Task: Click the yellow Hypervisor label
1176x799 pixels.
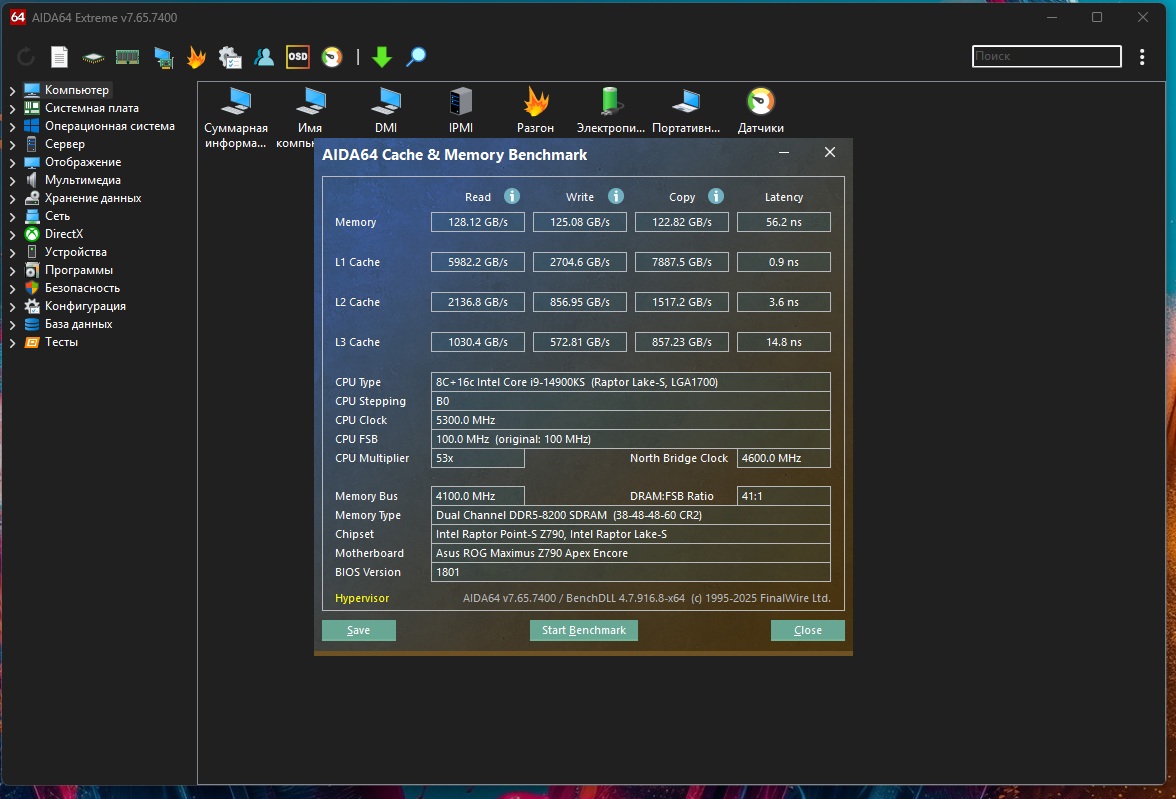Action: point(362,598)
